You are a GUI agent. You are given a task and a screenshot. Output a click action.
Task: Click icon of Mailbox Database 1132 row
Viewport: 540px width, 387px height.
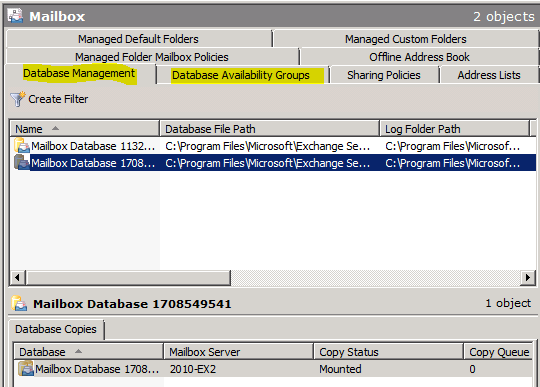point(22,145)
